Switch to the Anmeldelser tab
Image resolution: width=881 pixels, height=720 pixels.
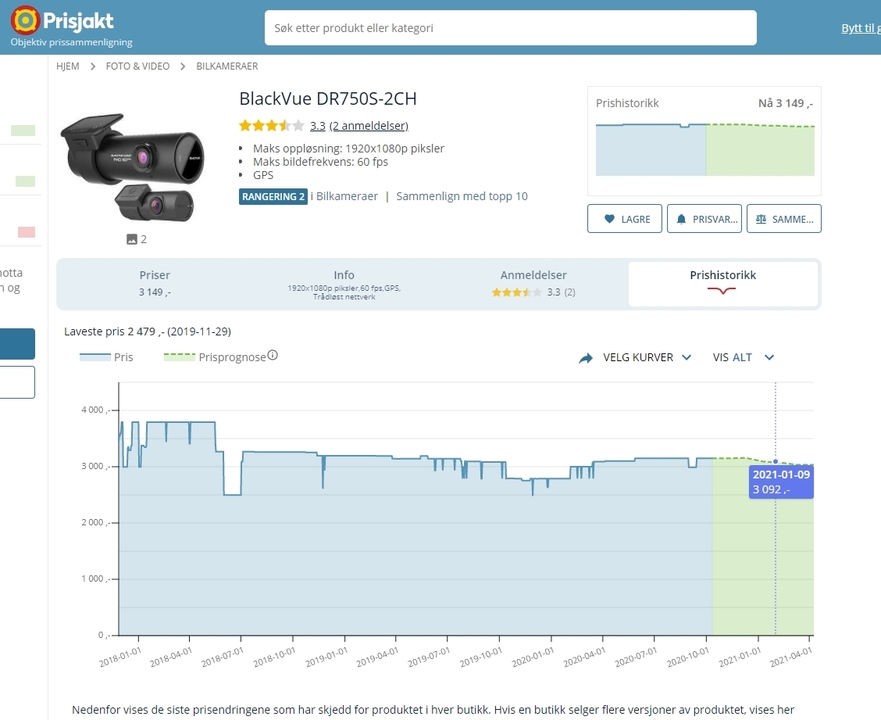533,283
